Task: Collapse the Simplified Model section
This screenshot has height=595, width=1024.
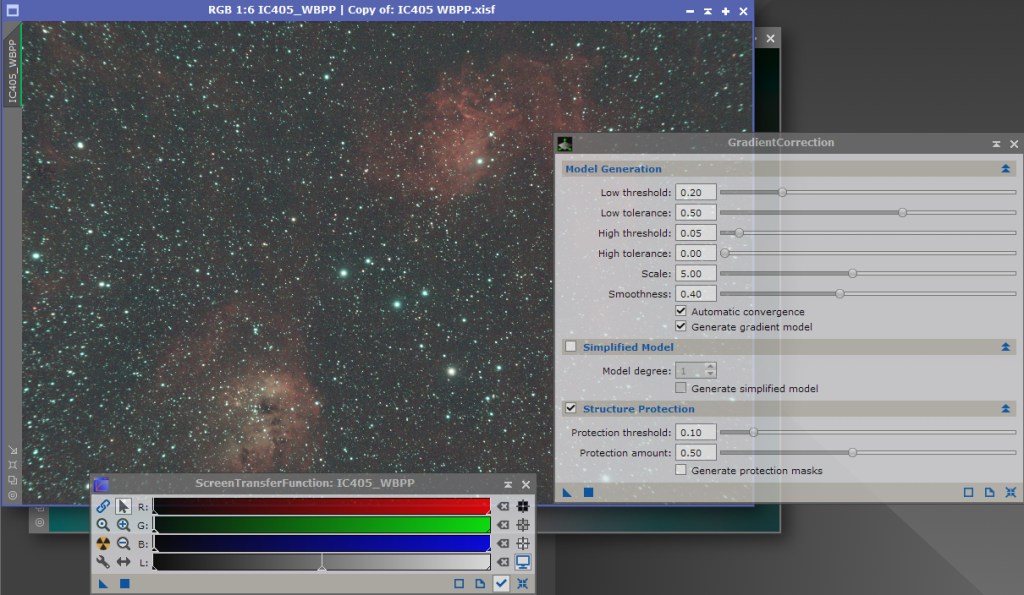Action: 1005,347
